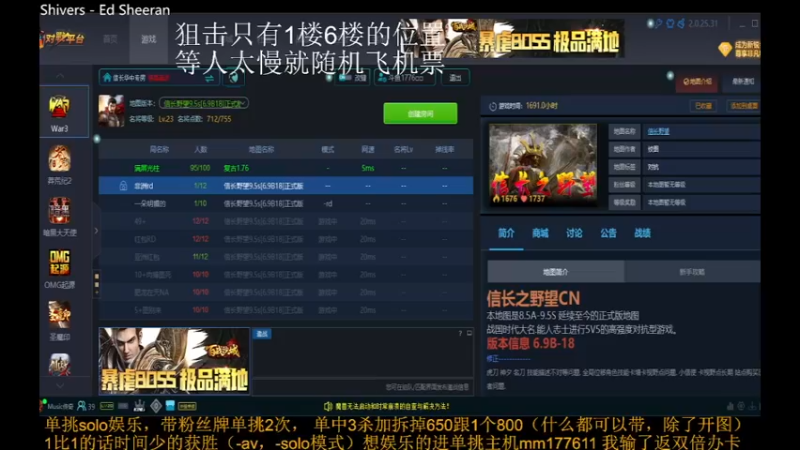800x450 pixels.
Task: Click the swap arrows icon in room bar
Action: click(209, 79)
